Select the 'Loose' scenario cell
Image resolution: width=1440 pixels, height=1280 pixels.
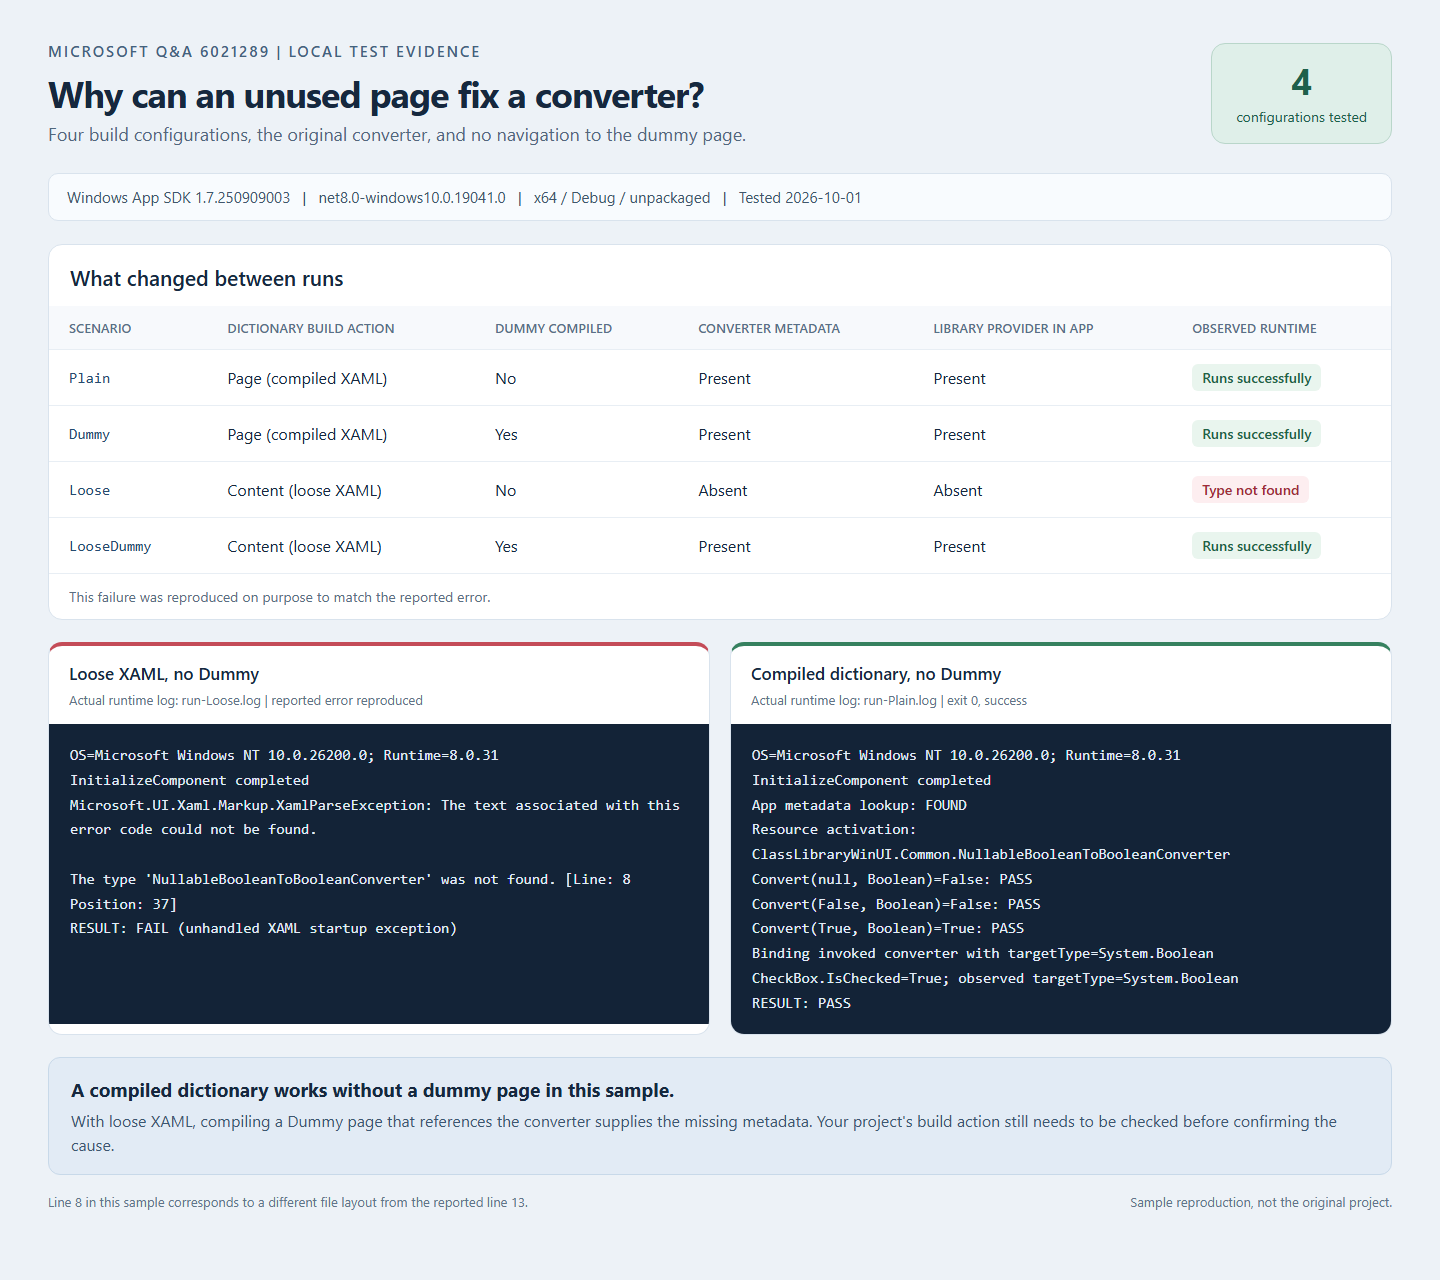coord(90,490)
